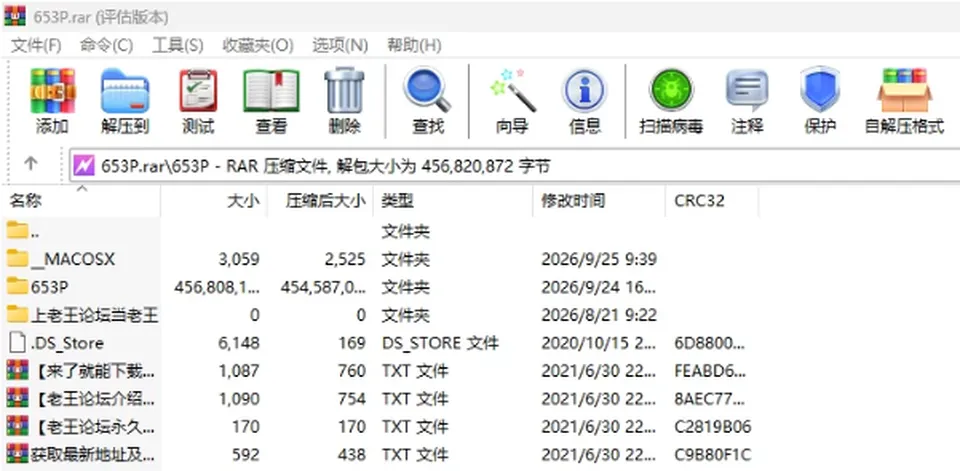960x471 pixels.
Task: Select icon of 获取最新地址及 TXT file
Action: (x=17, y=454)
